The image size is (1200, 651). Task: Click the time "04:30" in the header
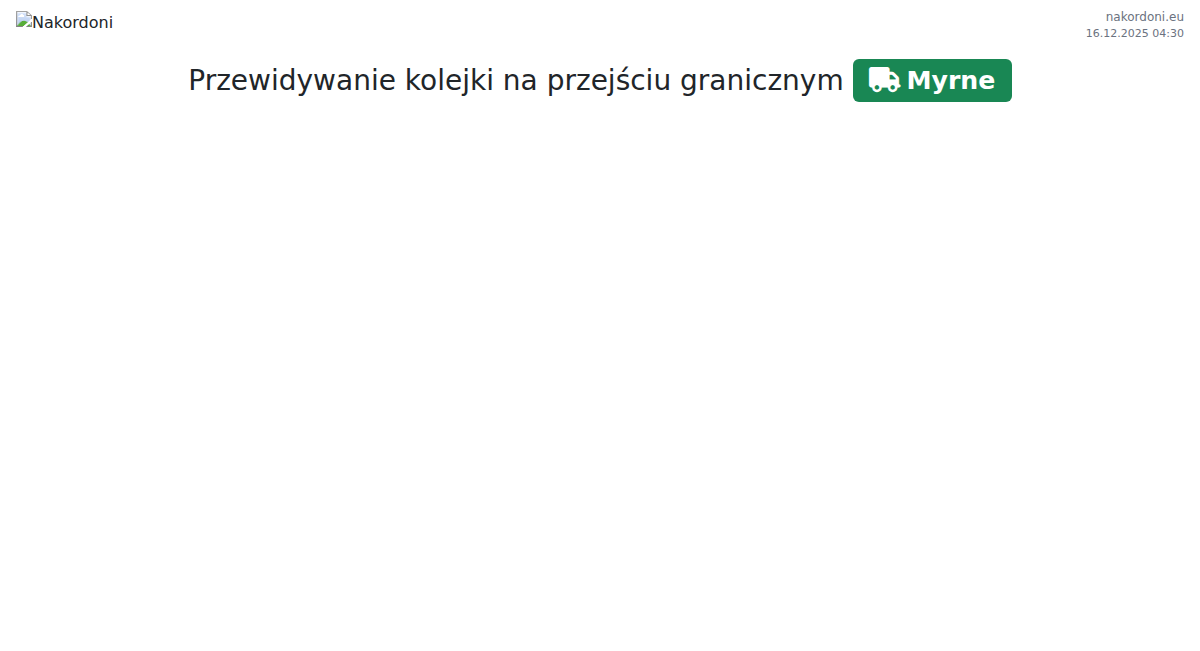pyautogui.click(x=1168, y=33)
